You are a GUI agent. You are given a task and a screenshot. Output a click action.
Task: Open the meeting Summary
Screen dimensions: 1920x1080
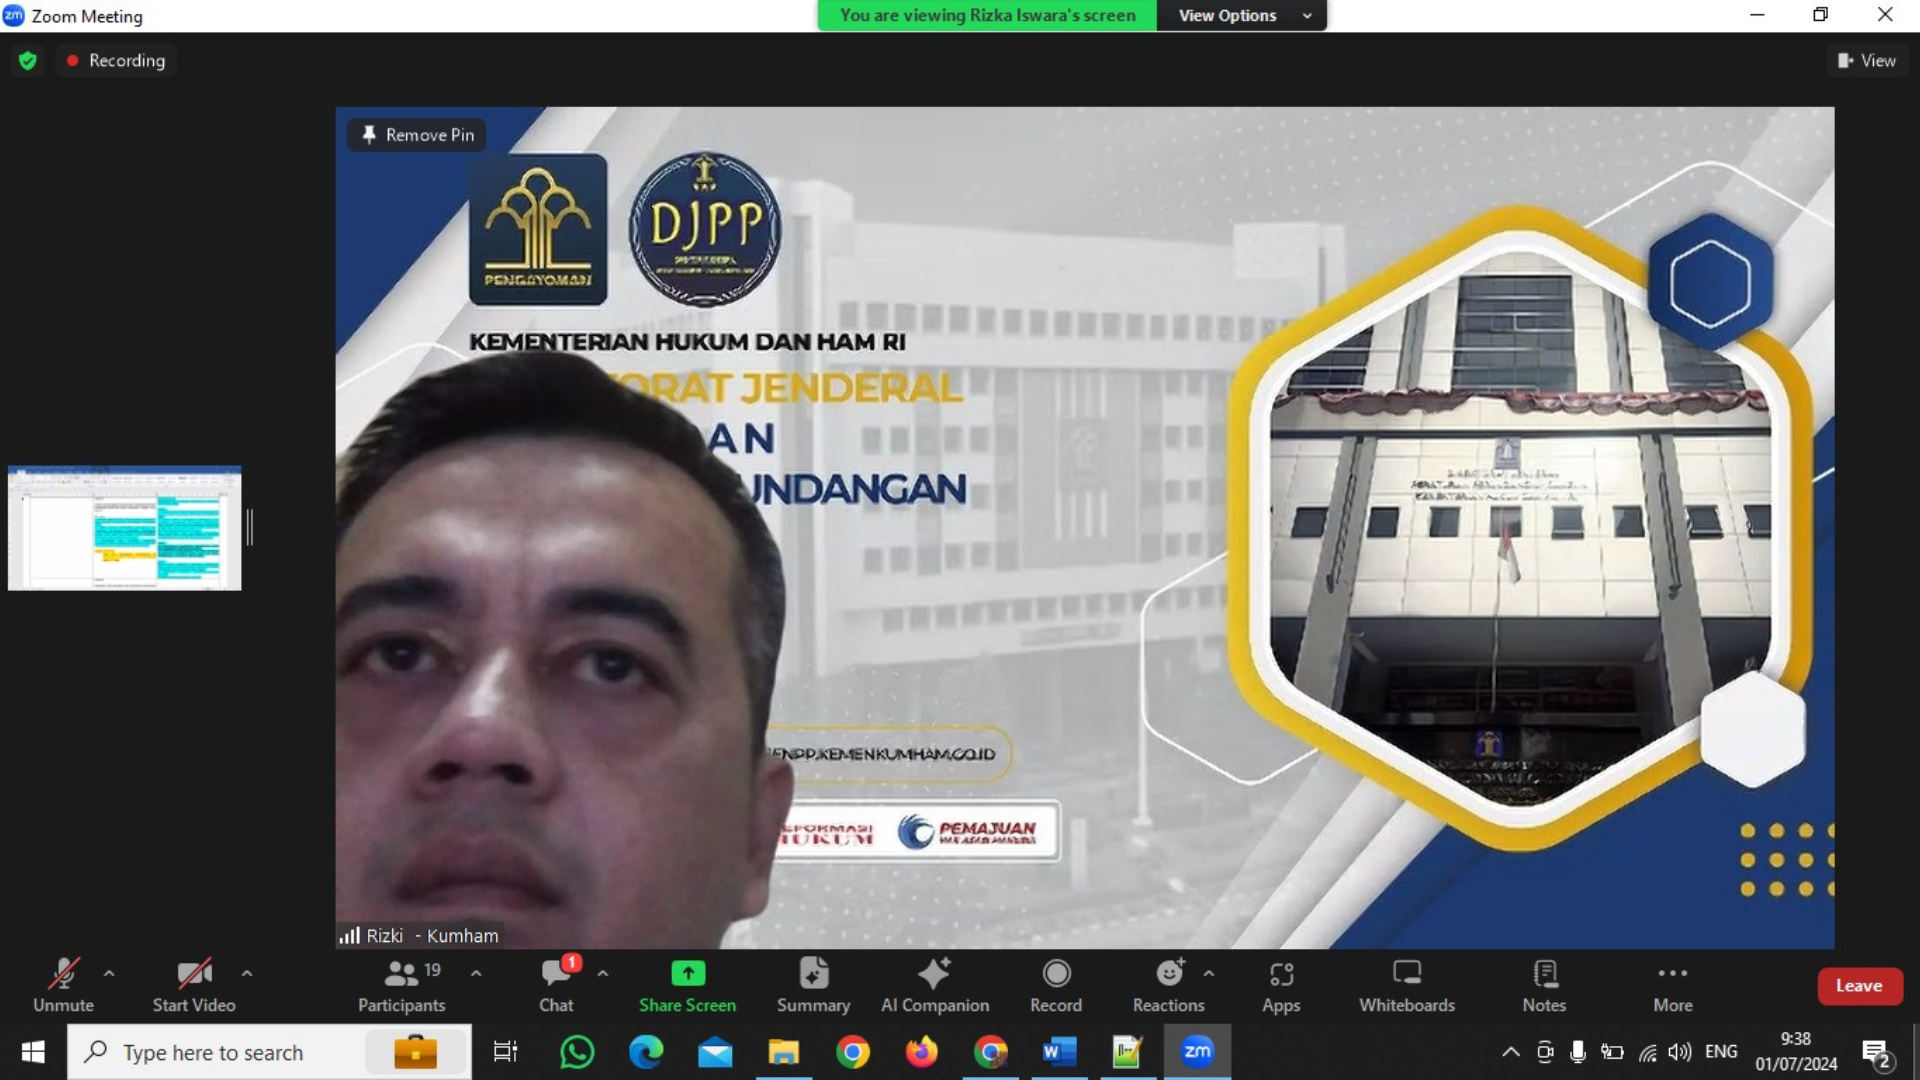(x=814, y=985)
